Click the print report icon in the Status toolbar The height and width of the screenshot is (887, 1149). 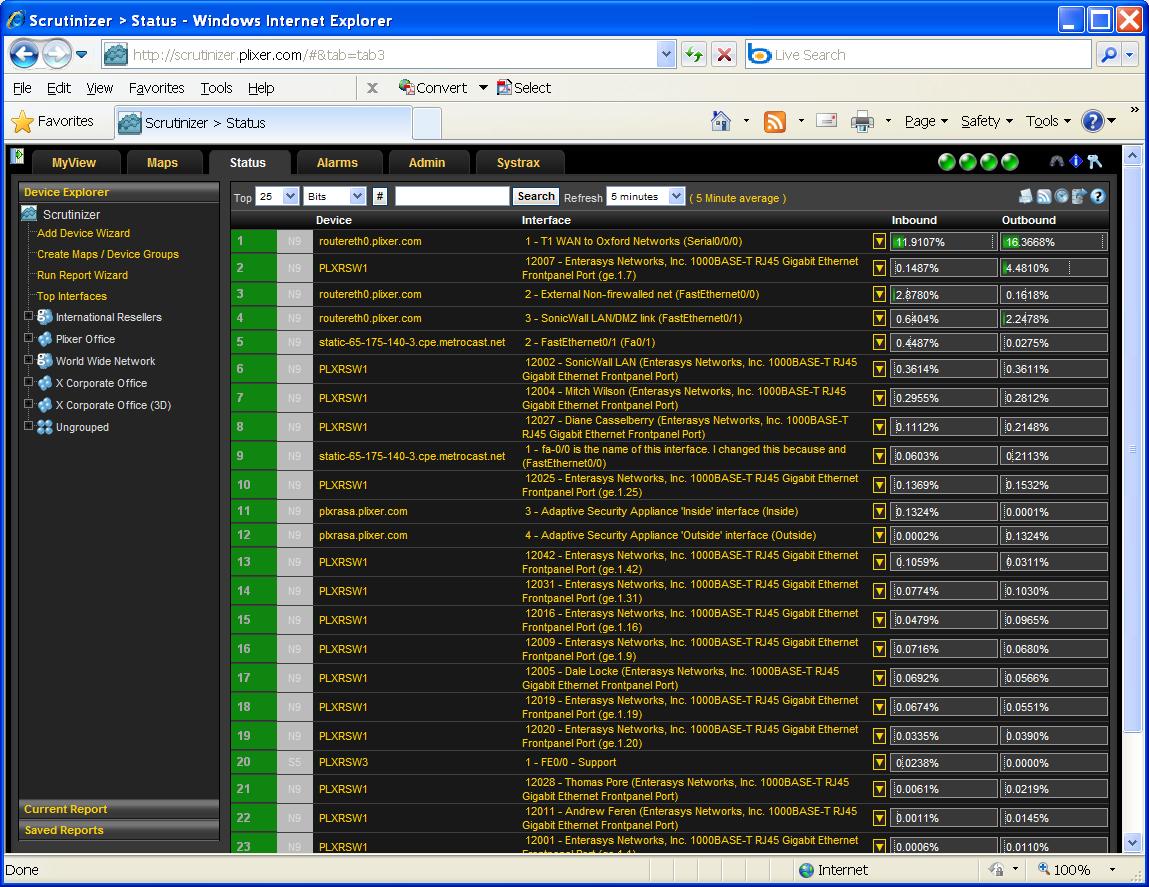pyautogui.click(x=1026, y=196)
